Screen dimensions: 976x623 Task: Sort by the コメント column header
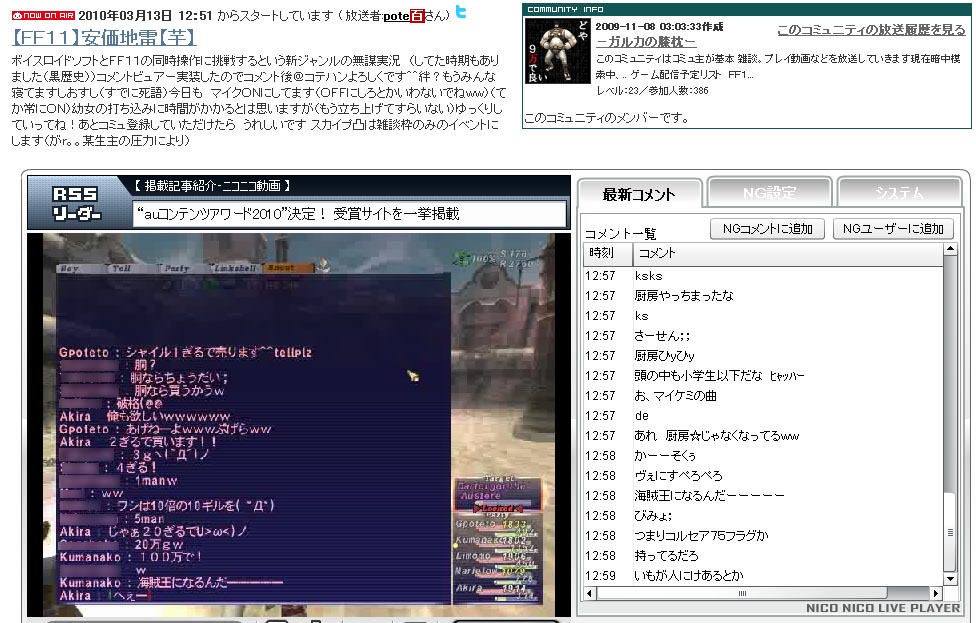788,253
